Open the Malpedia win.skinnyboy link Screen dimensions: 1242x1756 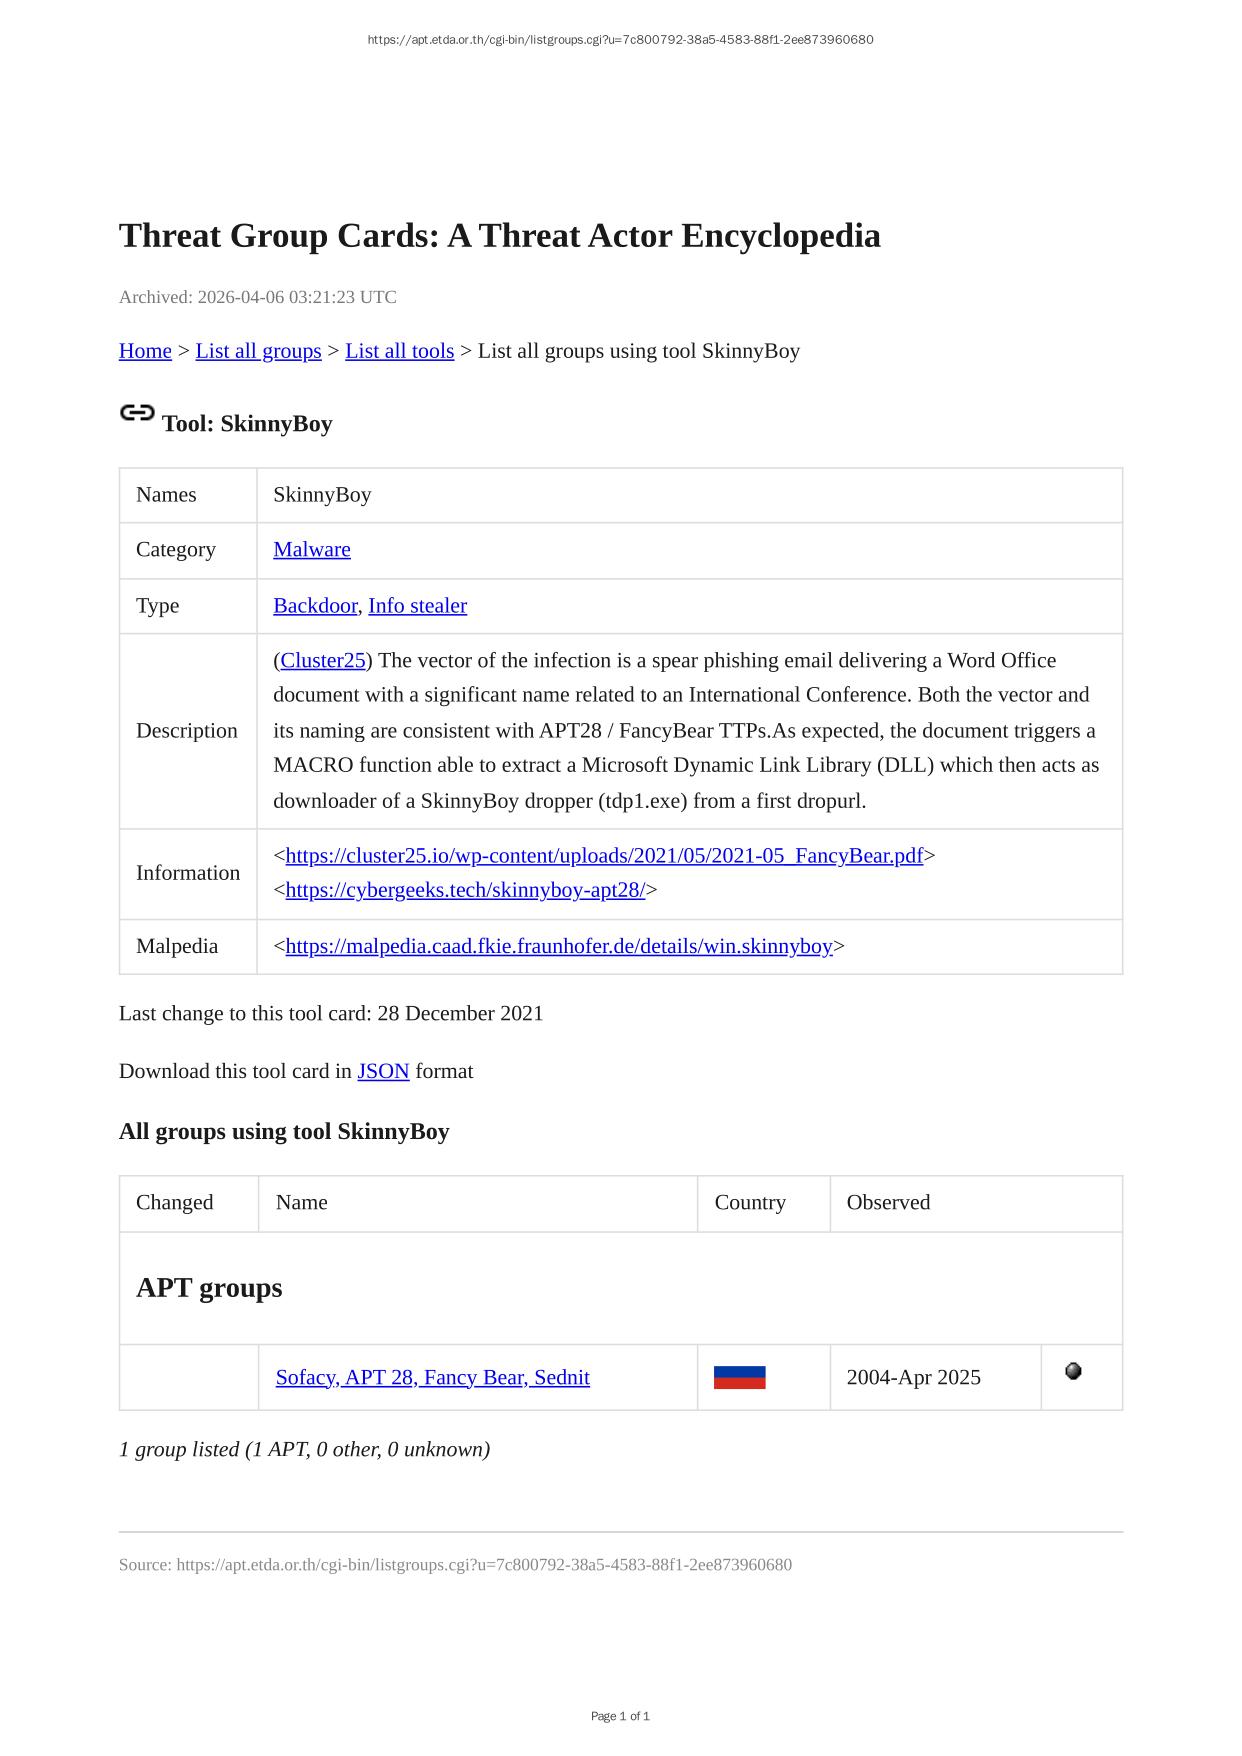[x=559, y=946]
